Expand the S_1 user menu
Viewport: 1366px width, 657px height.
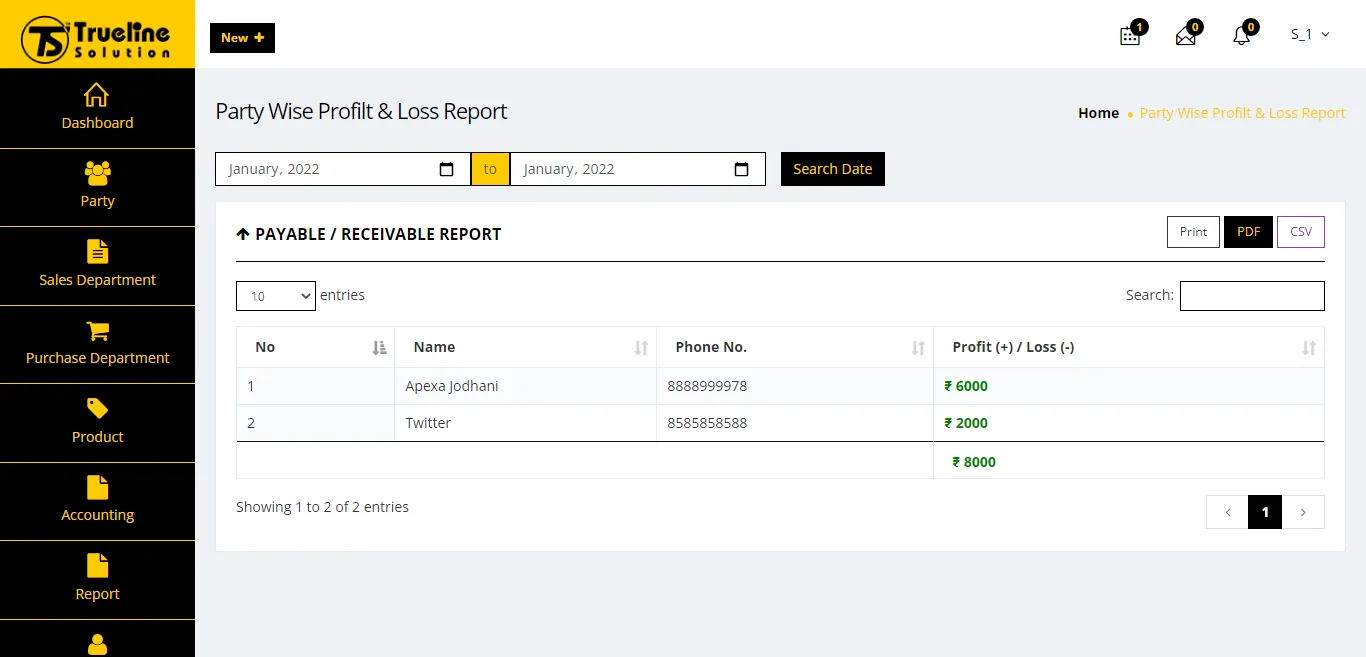click(1310, 34)
